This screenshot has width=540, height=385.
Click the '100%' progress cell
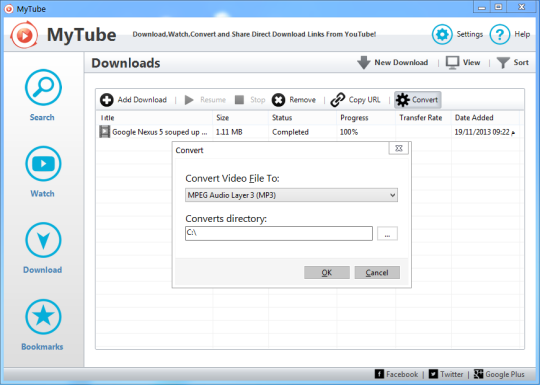point(349,132)
